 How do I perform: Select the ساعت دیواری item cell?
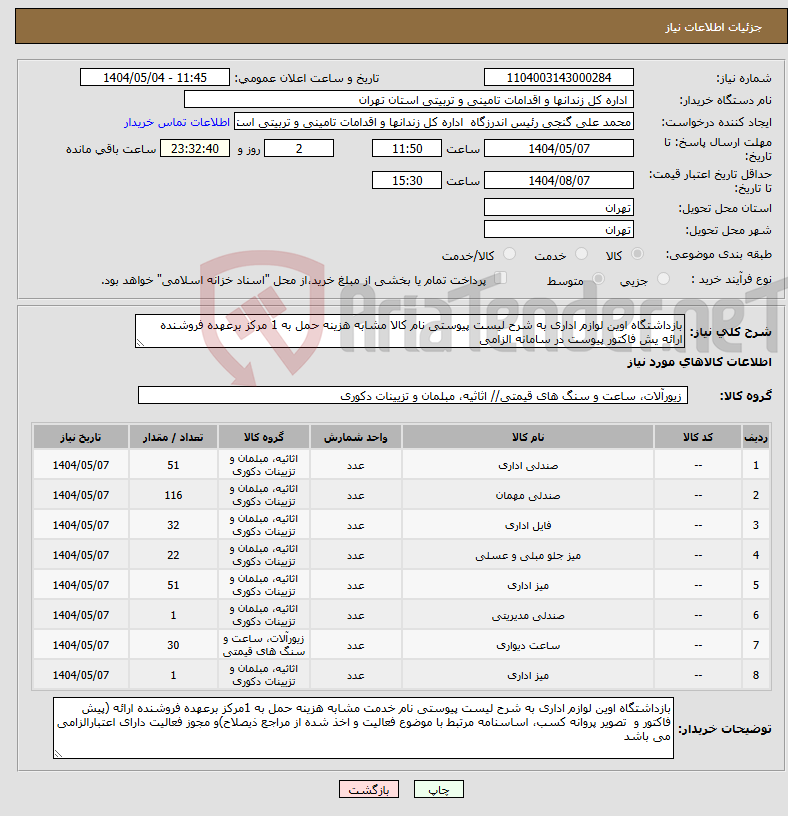click(x=528, y=645)
